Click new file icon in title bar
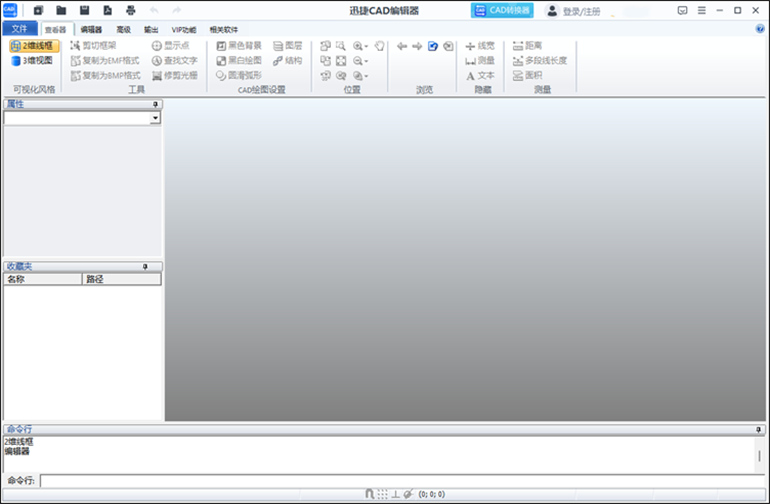This screenshot has width=770, height=504. [x=38, y=10]
